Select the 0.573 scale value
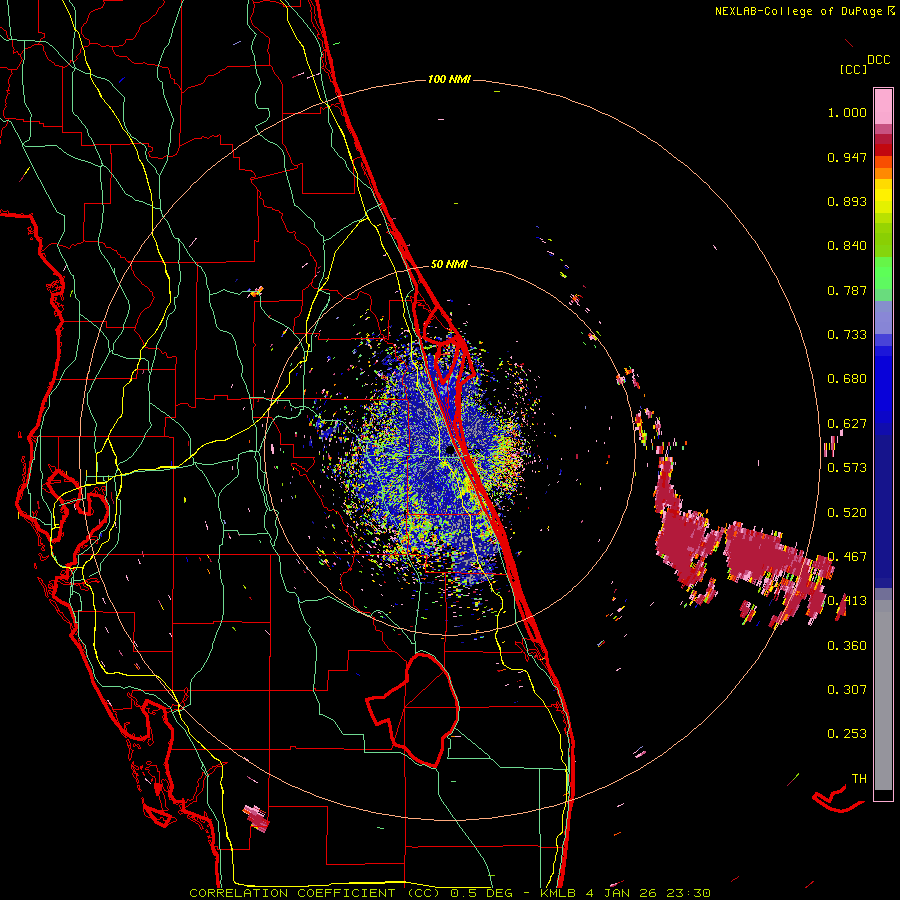 click(847, 468)
